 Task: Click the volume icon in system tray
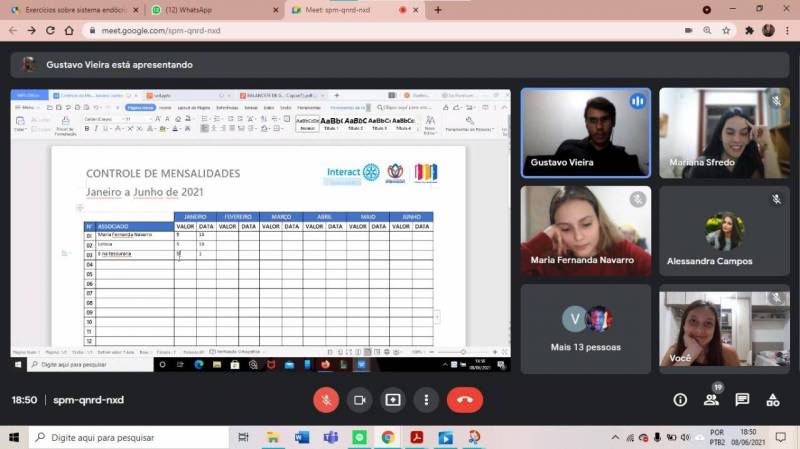[685, 437]
